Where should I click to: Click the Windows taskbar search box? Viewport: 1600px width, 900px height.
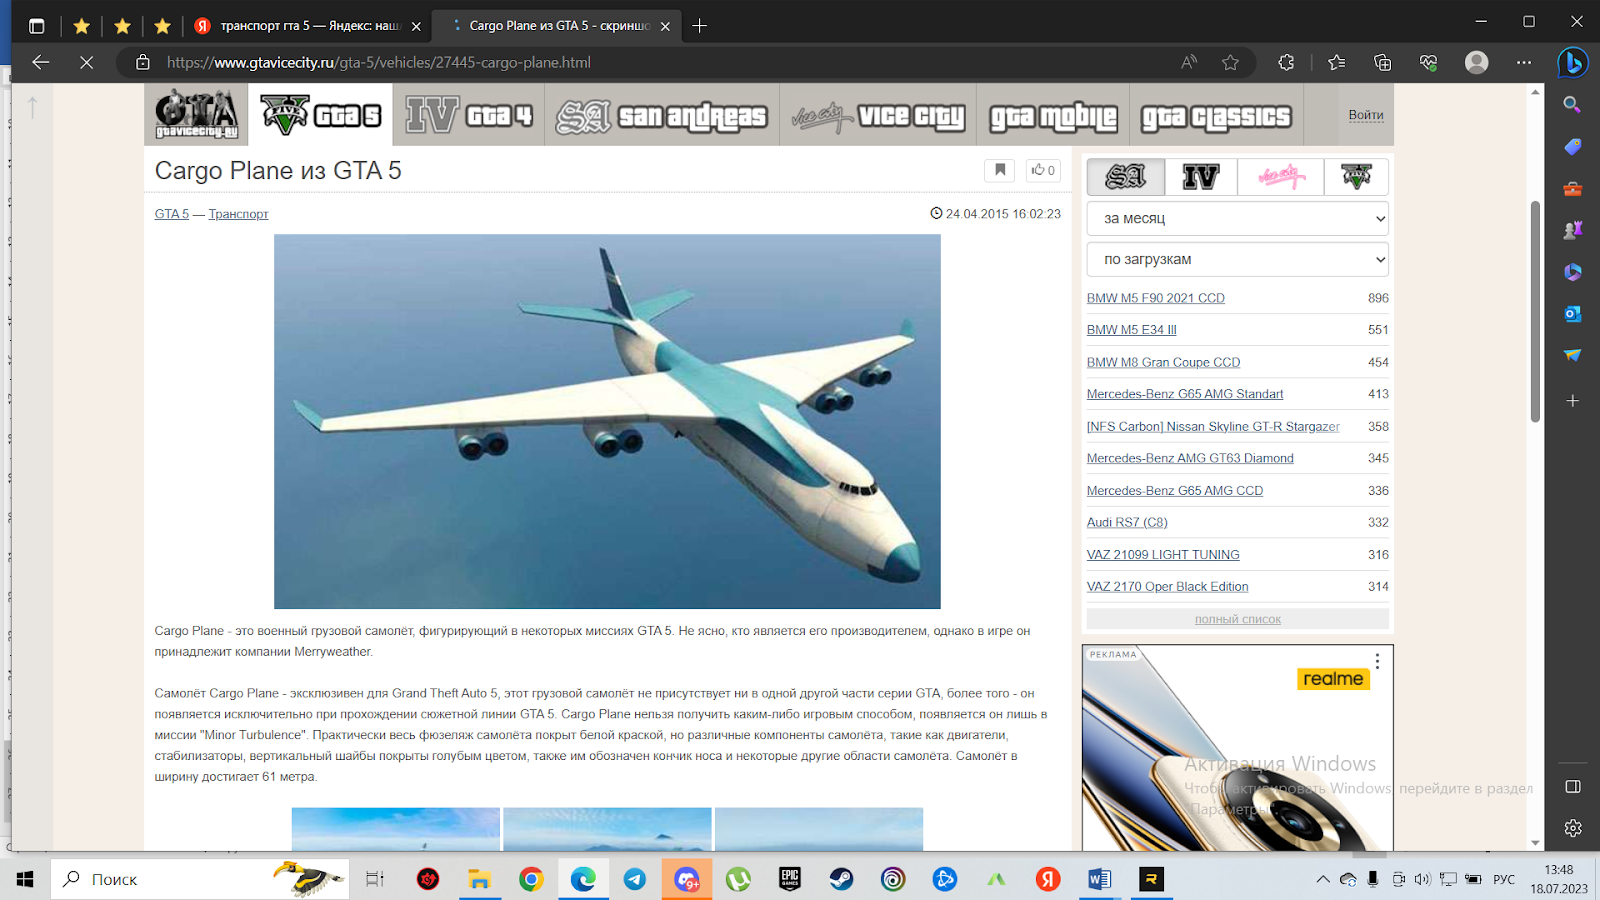coord(200,879)
